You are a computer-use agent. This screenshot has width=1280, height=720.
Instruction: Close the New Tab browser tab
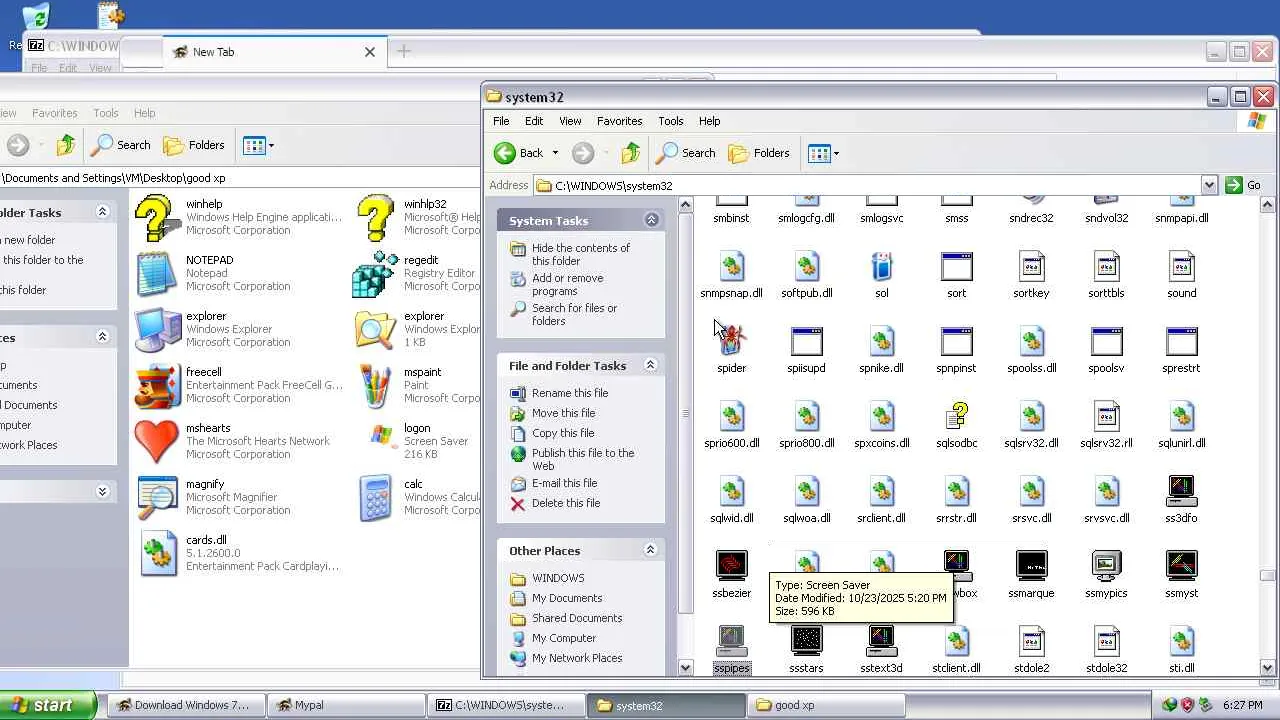tap(370, 52)
